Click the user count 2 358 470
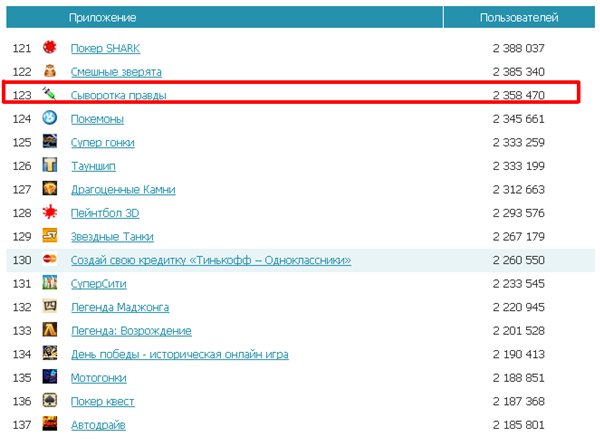 point(518,95)
